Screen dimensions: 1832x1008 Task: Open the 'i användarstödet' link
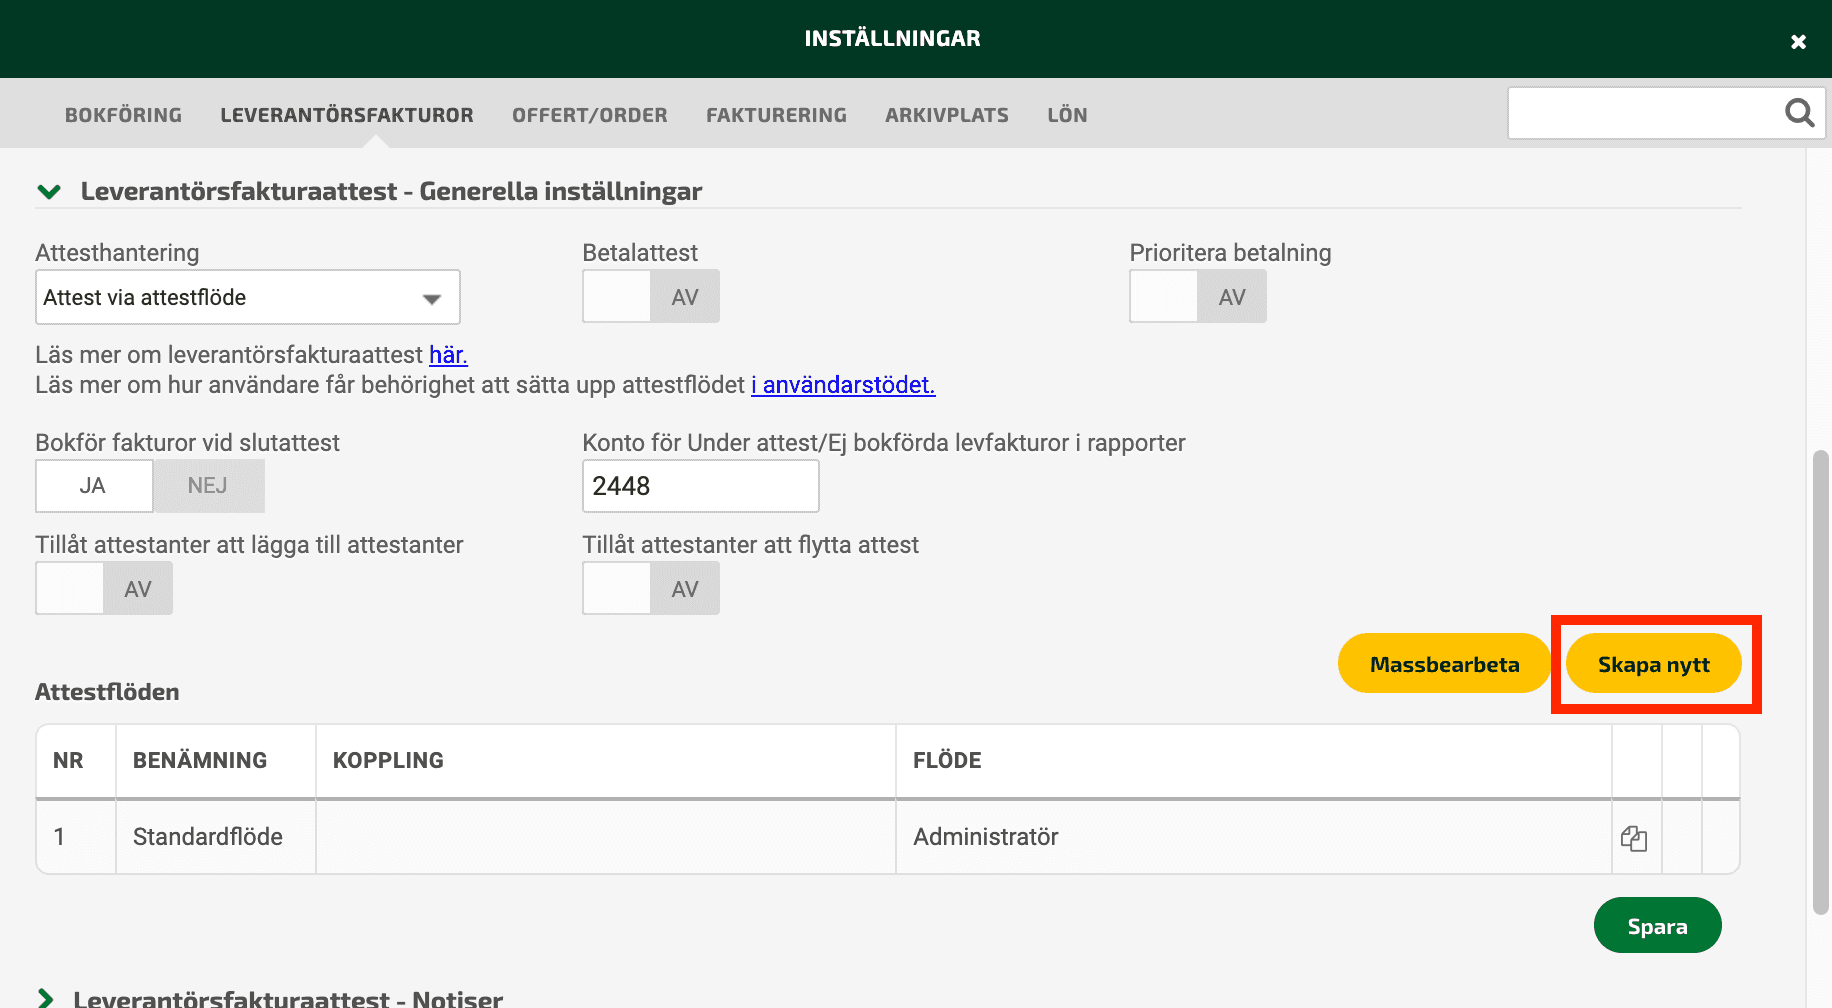[x=843, y=385]
